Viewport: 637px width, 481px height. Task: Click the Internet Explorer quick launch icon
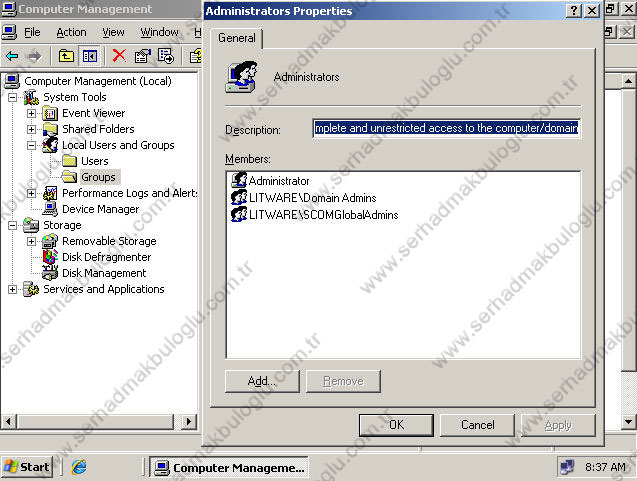pos(79,467)
